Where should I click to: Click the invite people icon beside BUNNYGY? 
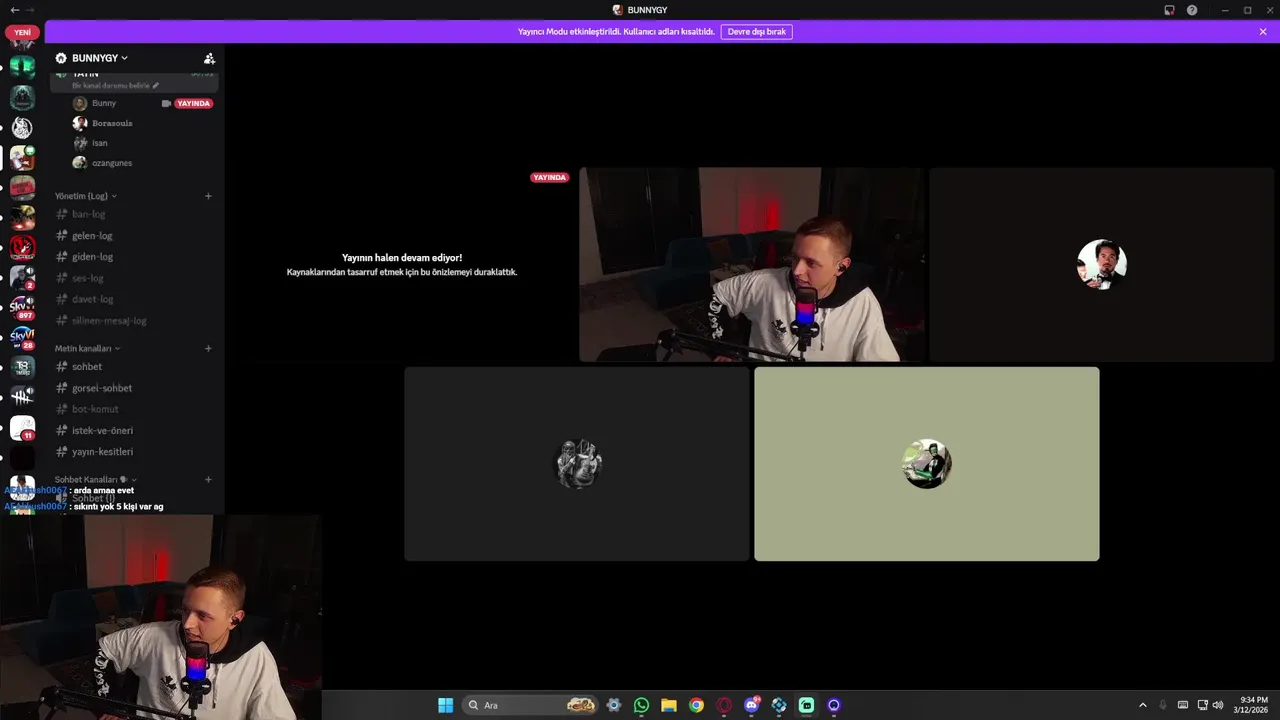[209, 58]
